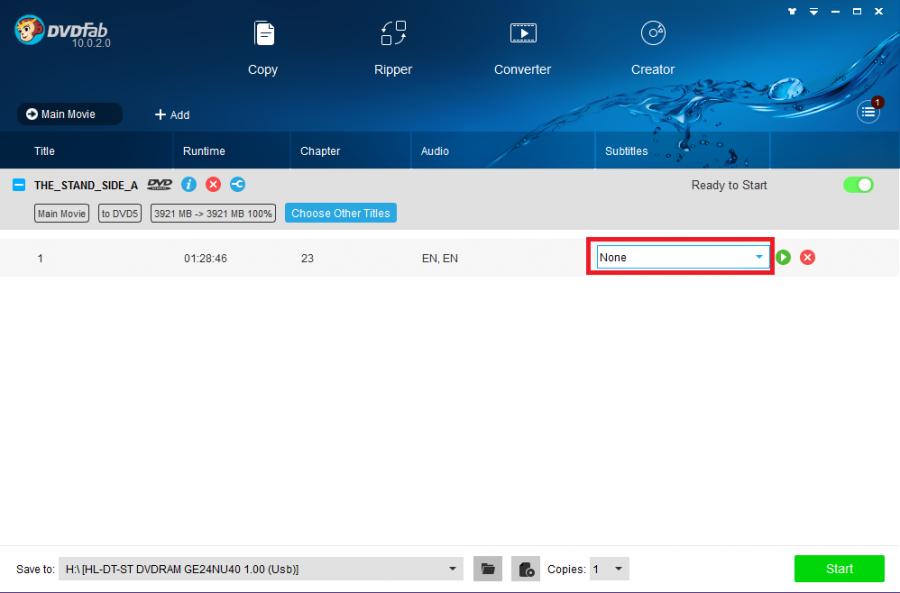Click the green Start button

coord(839,568)
